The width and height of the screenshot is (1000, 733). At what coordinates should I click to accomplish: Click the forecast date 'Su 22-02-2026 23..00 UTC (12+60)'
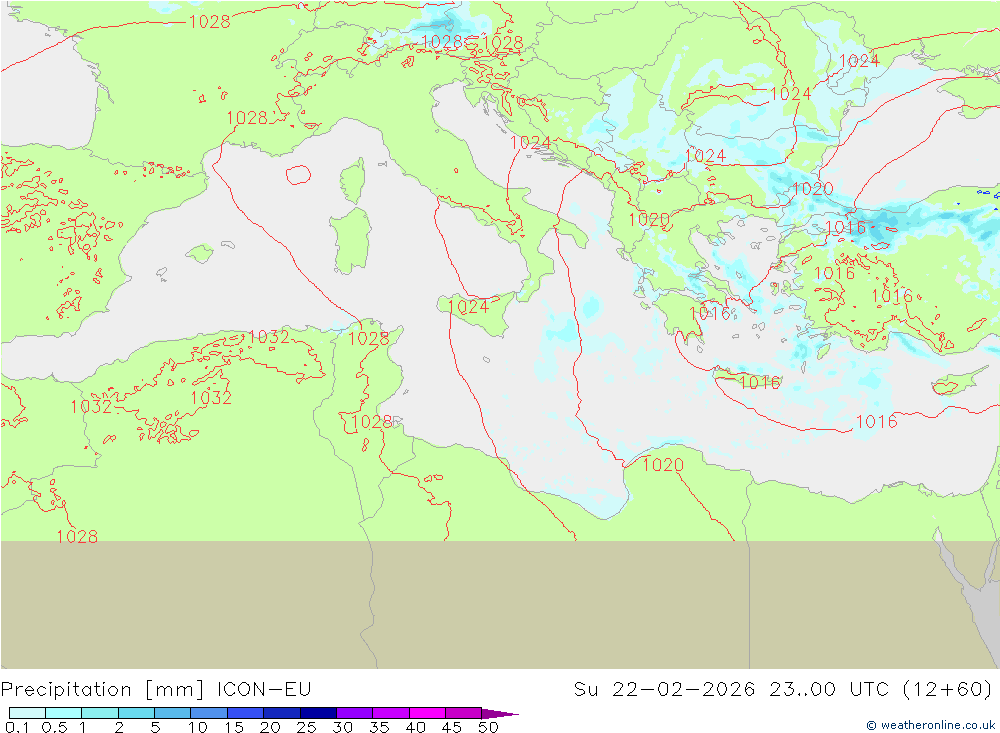coord(783,690)
